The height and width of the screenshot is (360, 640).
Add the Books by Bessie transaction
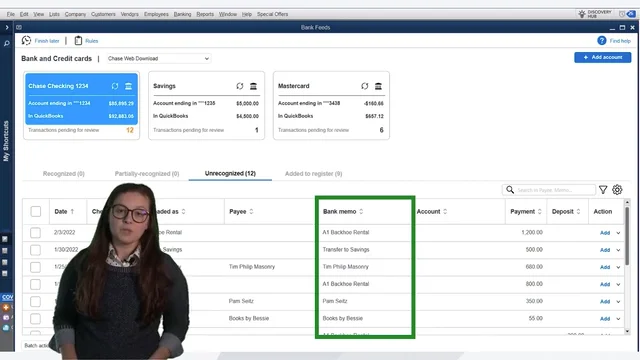(605, 318)
